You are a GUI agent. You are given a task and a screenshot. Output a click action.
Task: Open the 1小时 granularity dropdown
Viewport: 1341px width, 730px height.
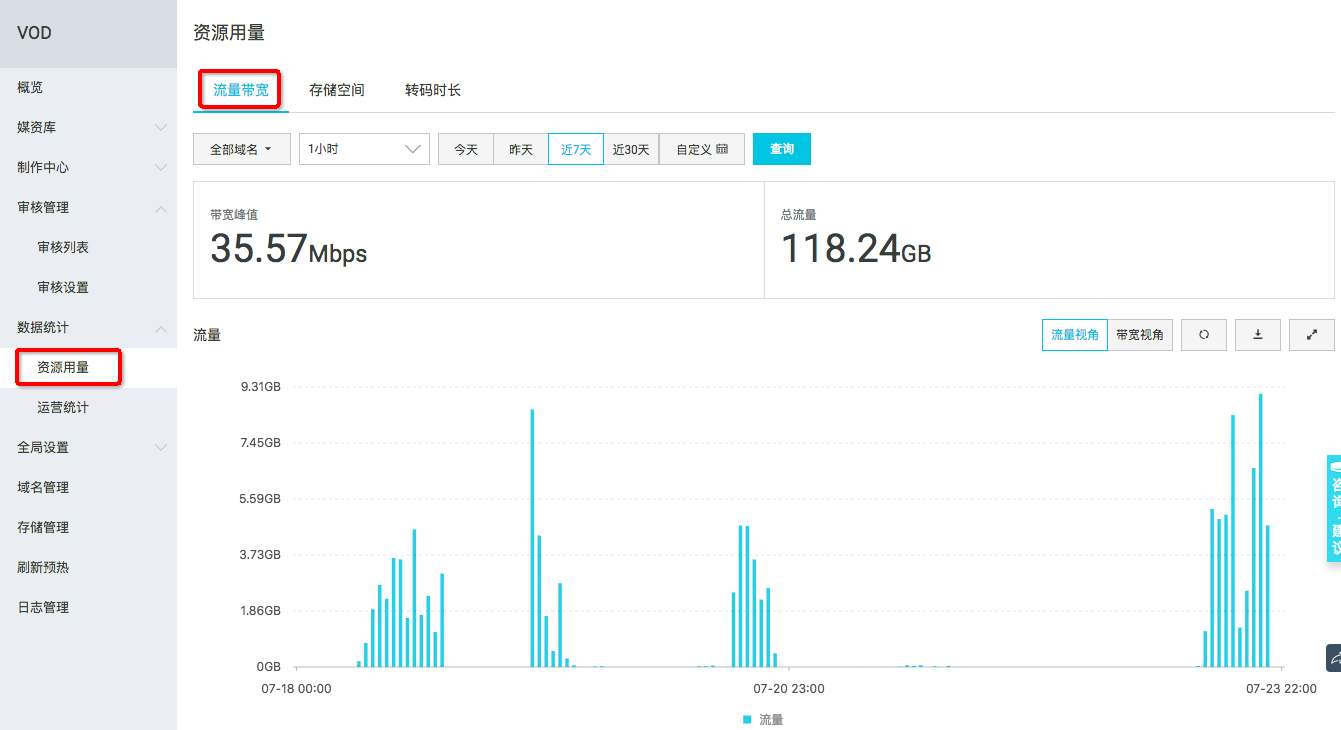tap(364, 149)
